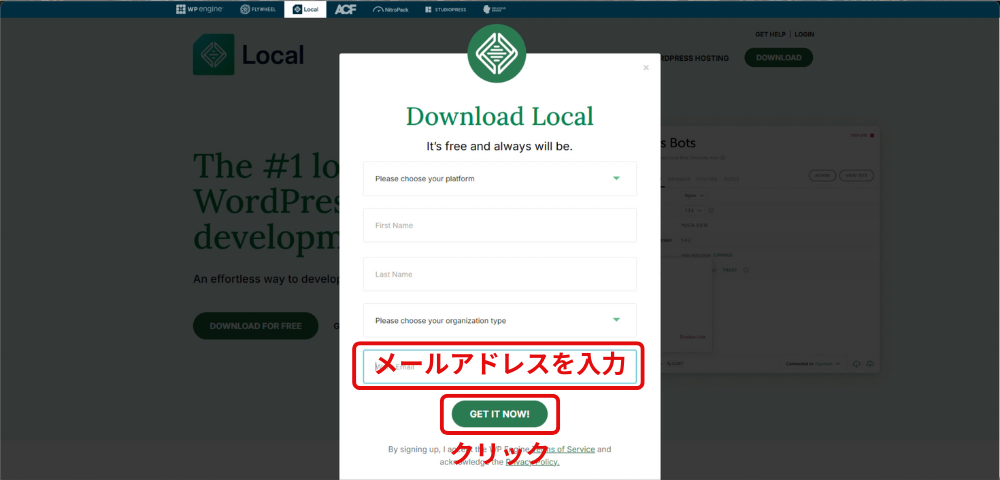Click the green Local logo atop the dialog
Screen dimensions: 1000x480
(x=497, y=55)
